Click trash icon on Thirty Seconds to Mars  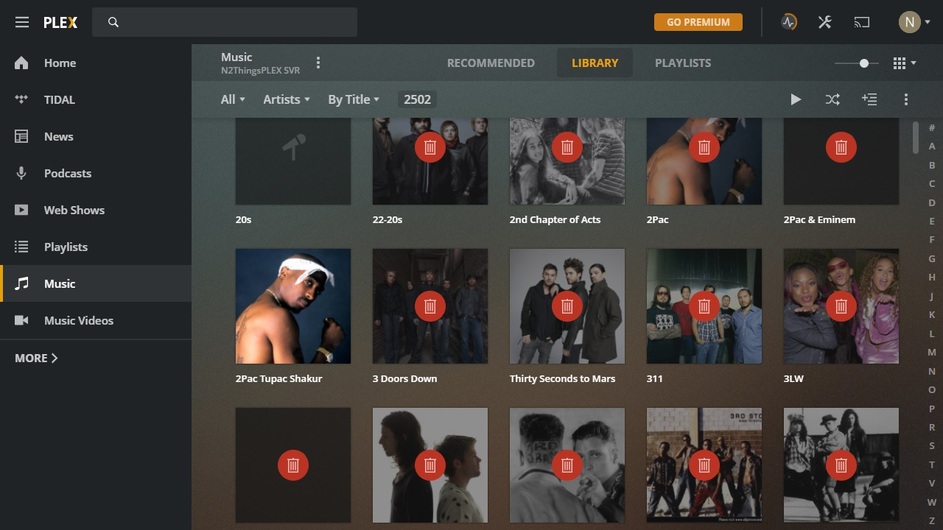coord(567,306)
